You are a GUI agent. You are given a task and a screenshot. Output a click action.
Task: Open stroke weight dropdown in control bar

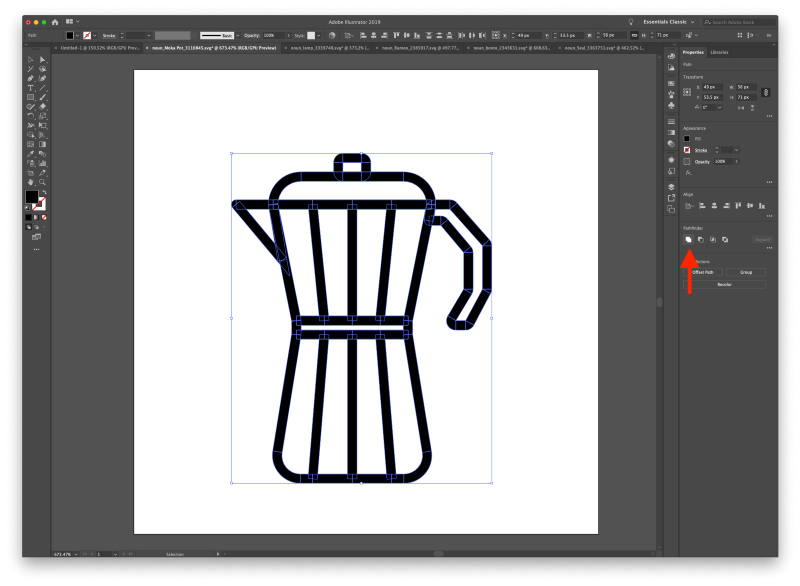pyautogui.click(x=148, y=35)
